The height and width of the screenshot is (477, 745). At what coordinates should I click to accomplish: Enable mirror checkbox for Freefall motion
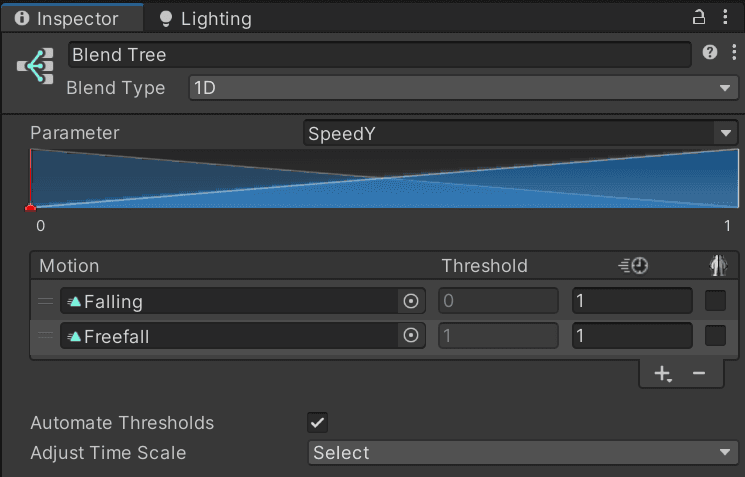(x=716, y=336)
